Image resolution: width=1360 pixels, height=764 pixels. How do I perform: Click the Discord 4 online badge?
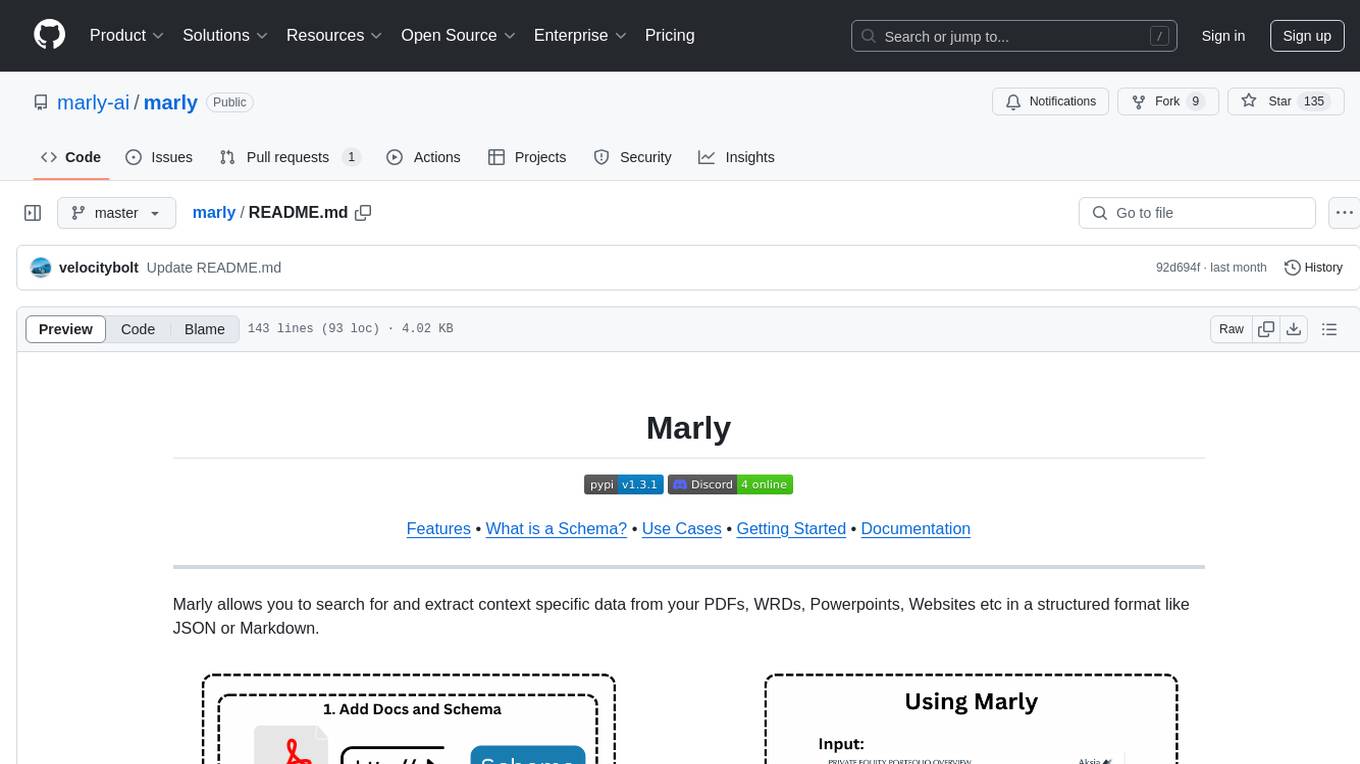pos(730,484)
